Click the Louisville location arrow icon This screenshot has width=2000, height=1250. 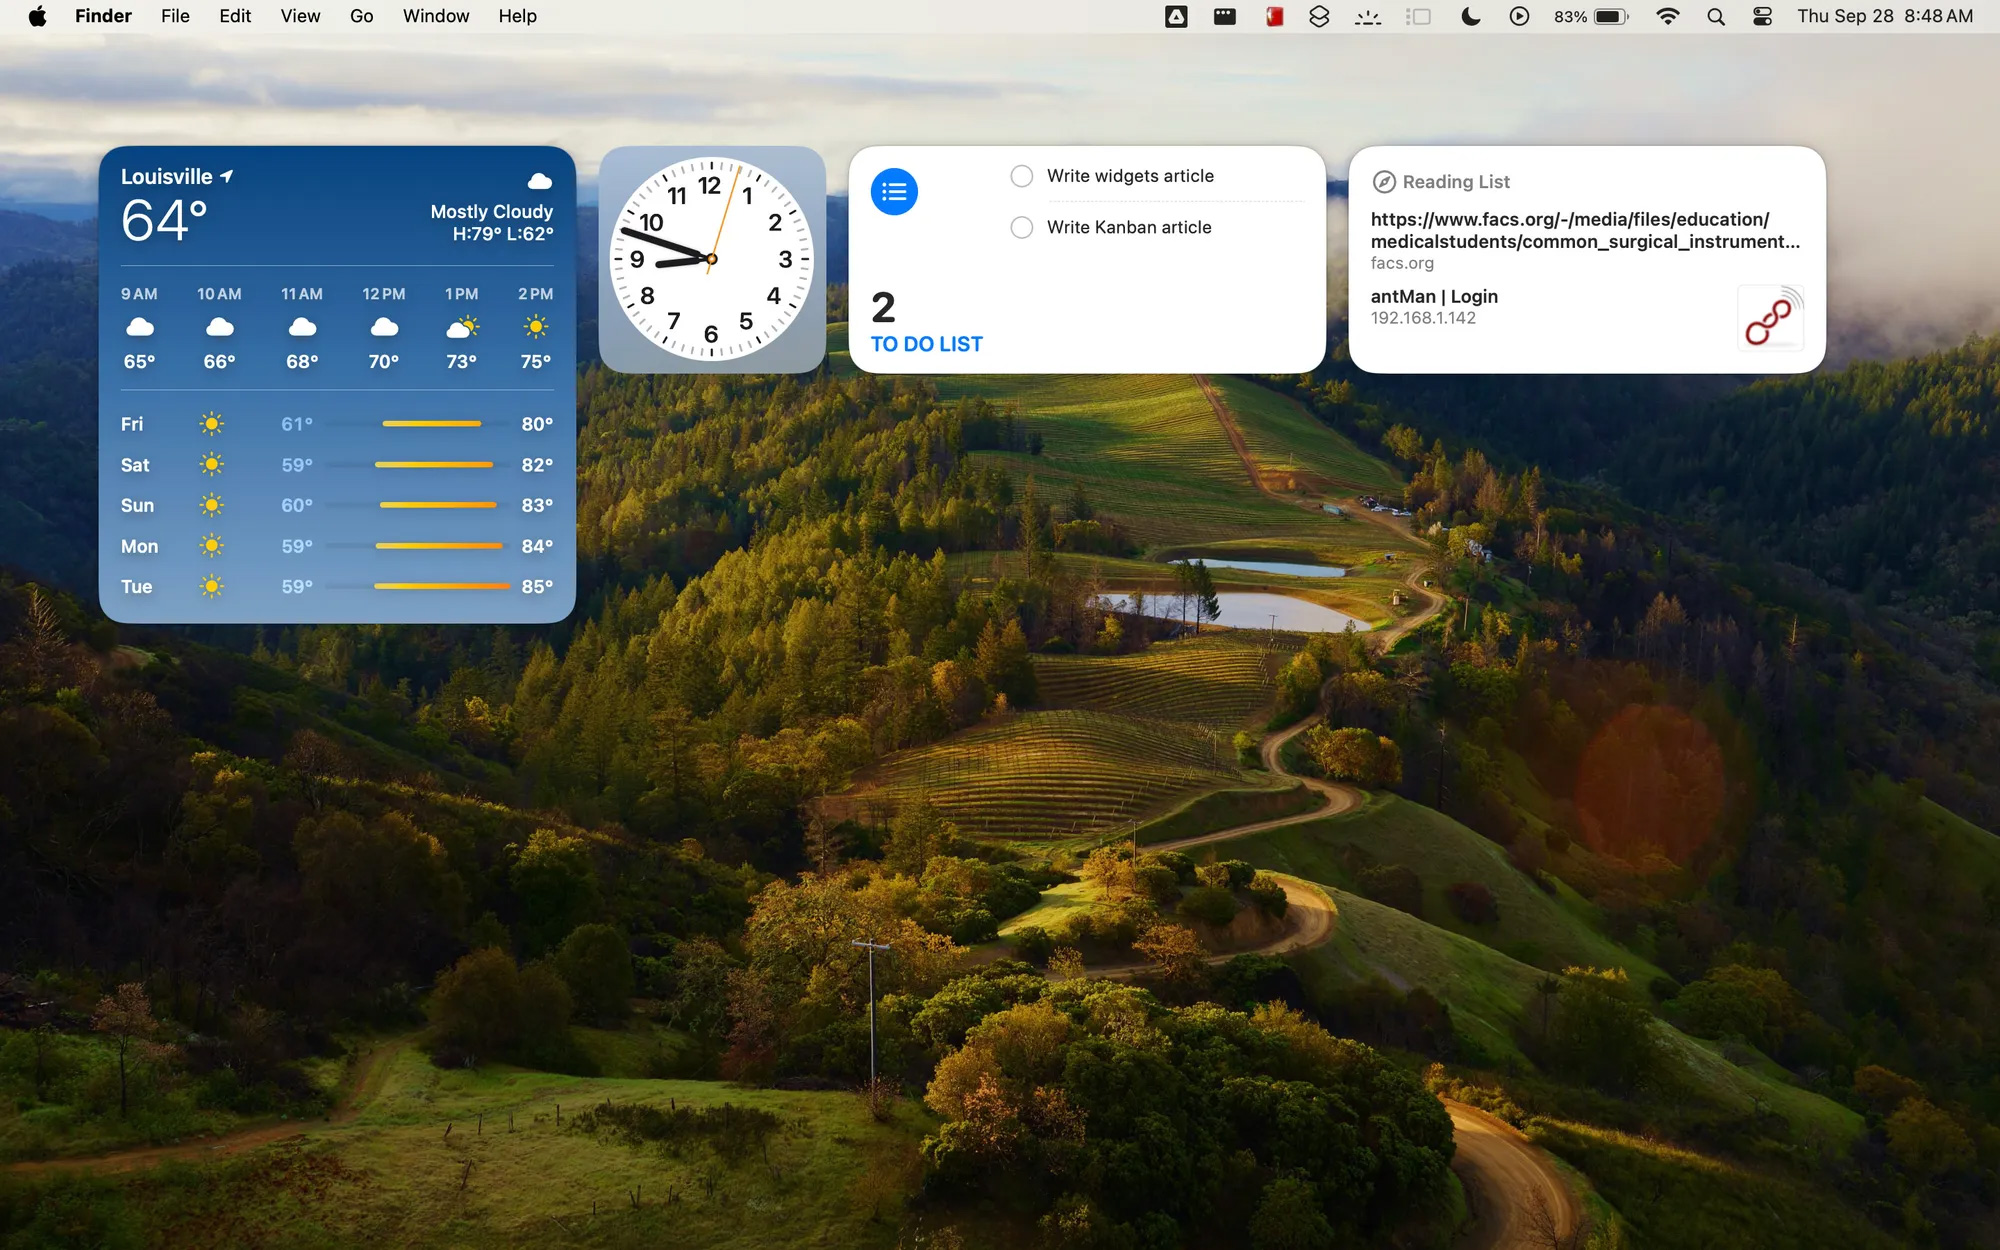pyautogui.click(x=227, y=176)
